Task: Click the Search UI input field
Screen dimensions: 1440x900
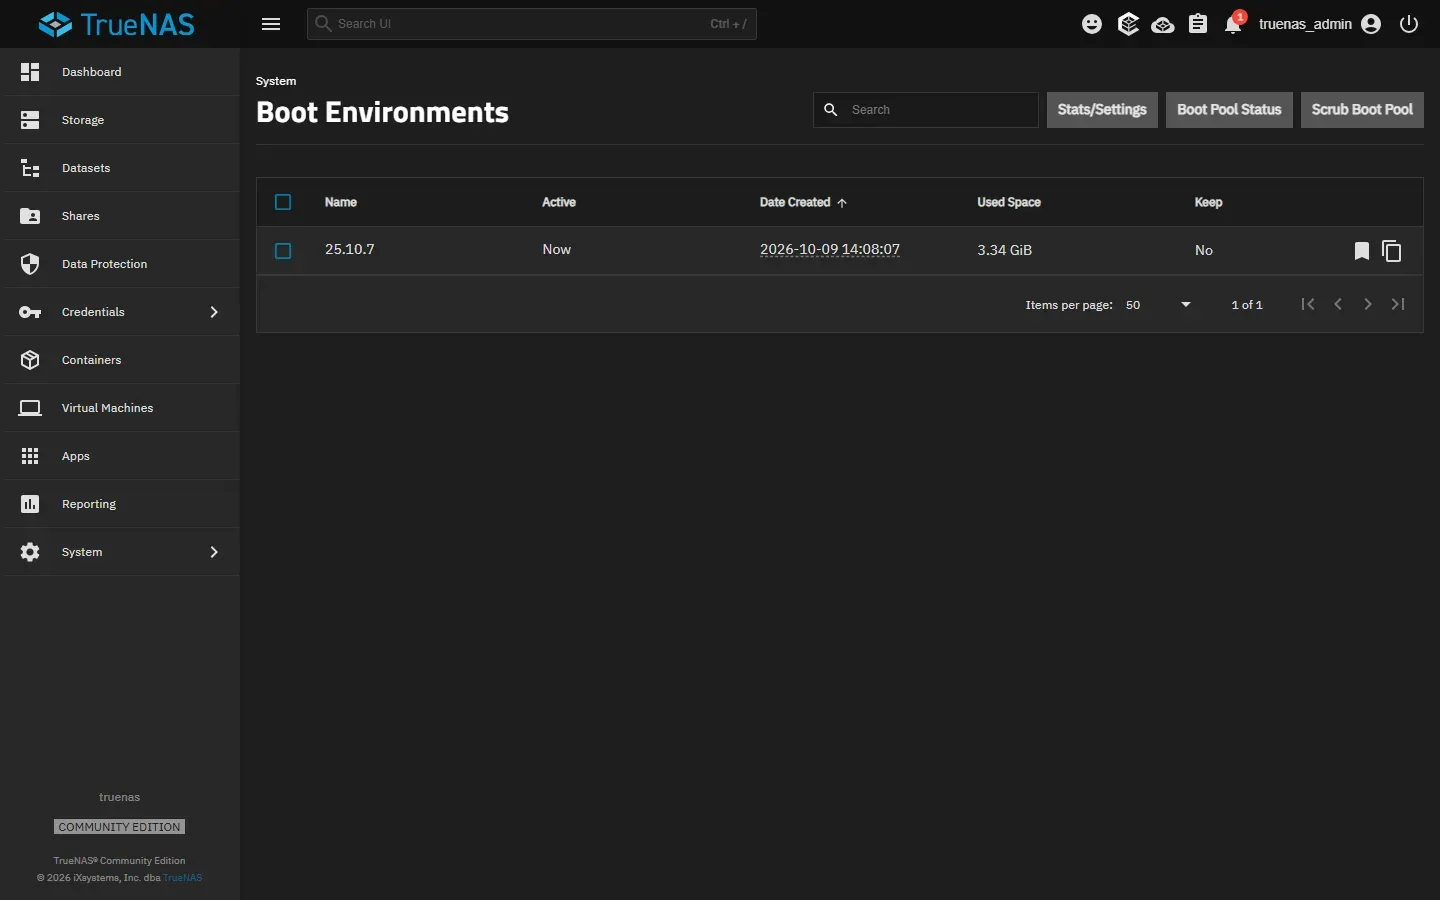Action: (532, 24)
